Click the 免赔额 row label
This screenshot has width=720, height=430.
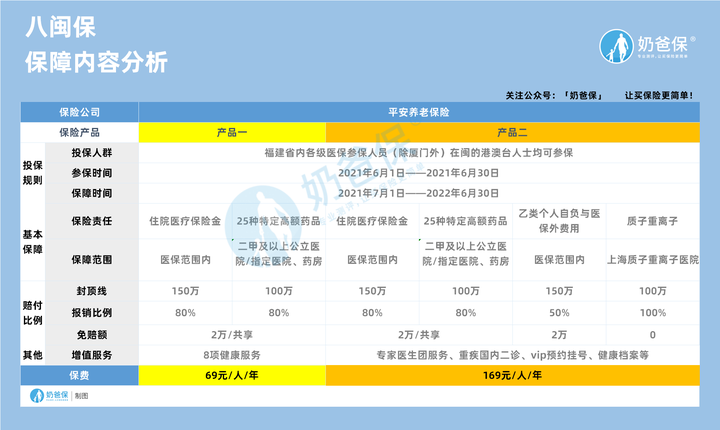click(x=91, y=335)
